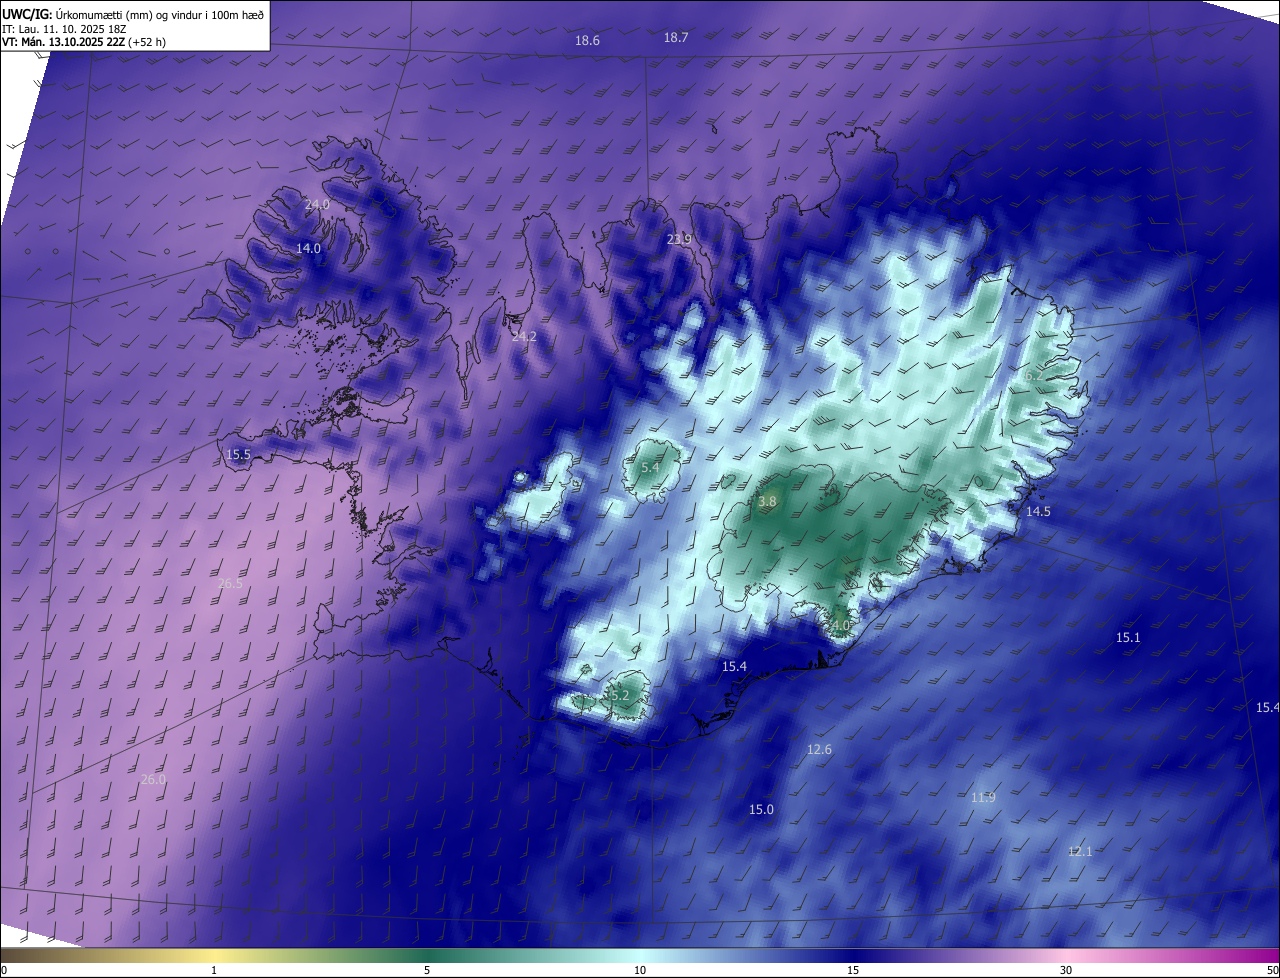Image resolution: width=1280 pixels, height=978 pixels.
Task: Click the 26.5 value over the sea
Action: (230, 583)
